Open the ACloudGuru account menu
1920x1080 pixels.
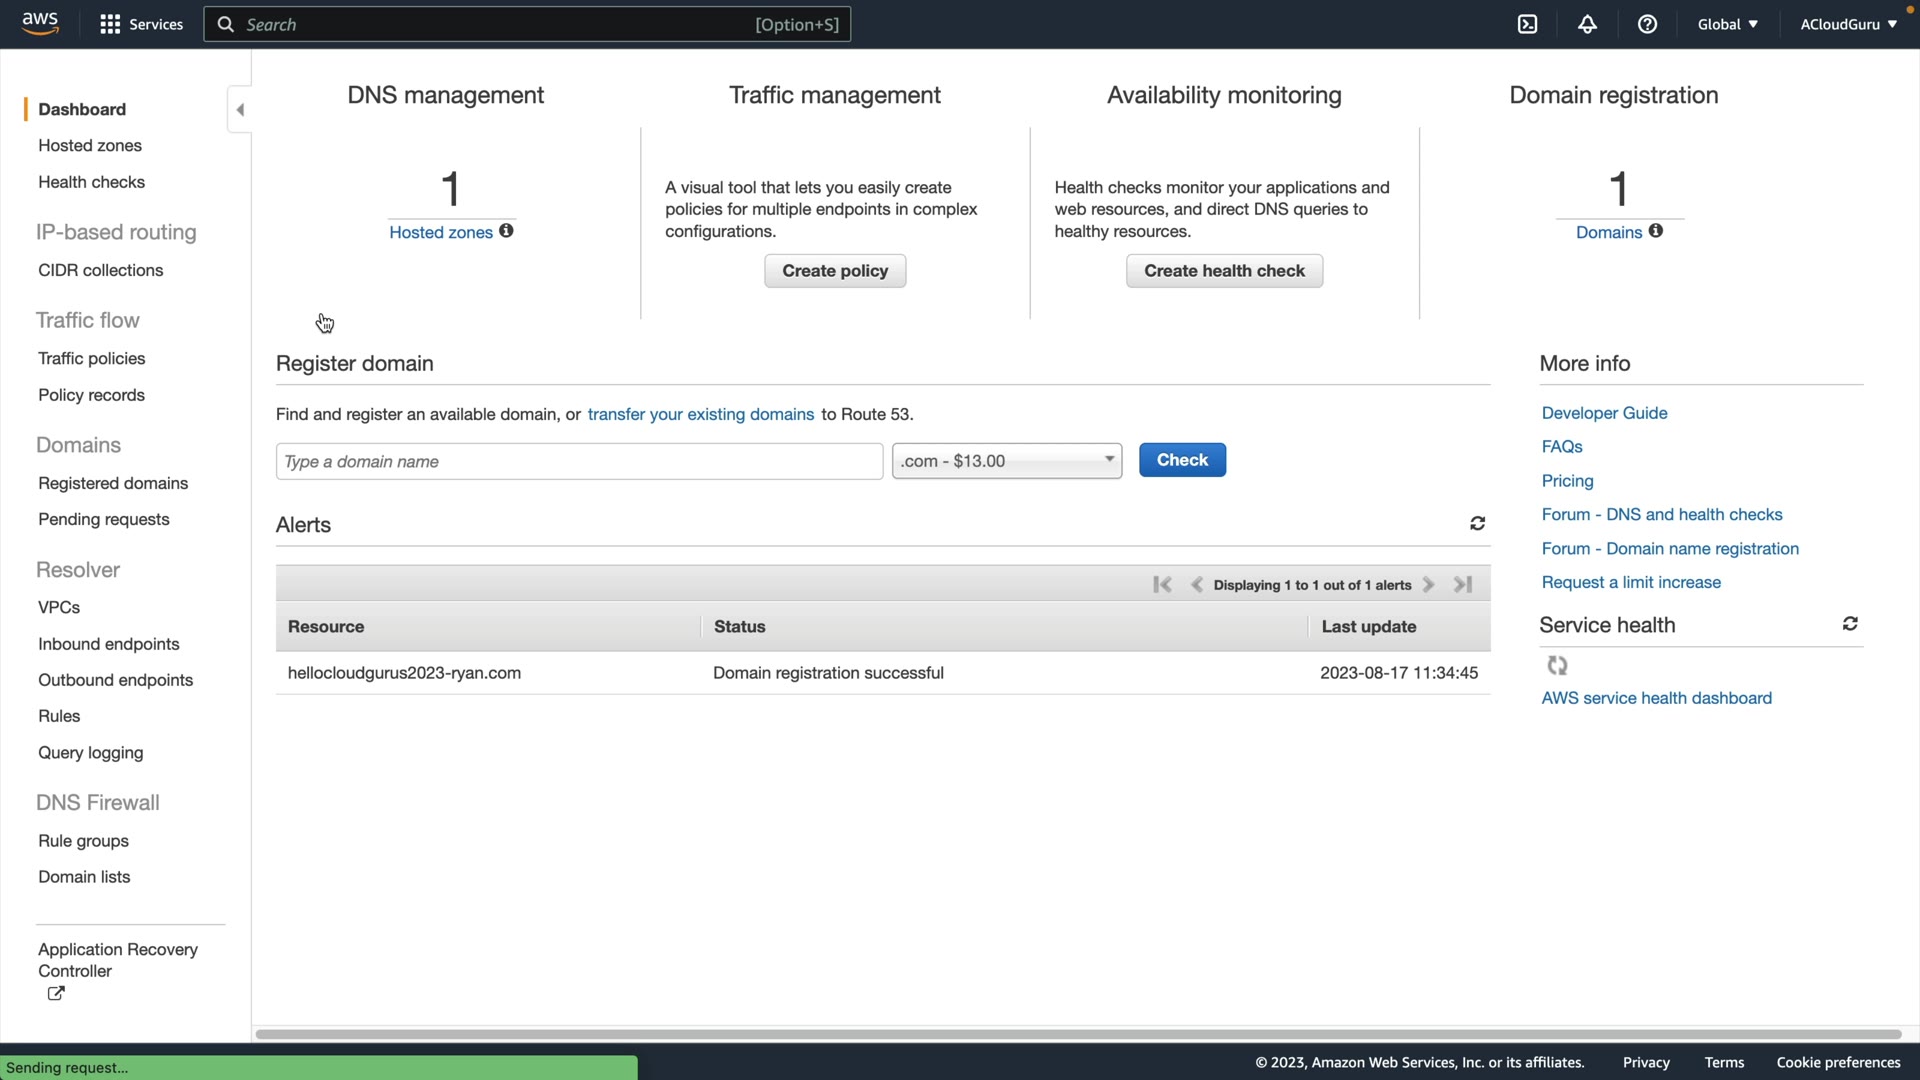(x=1848, y=24)
